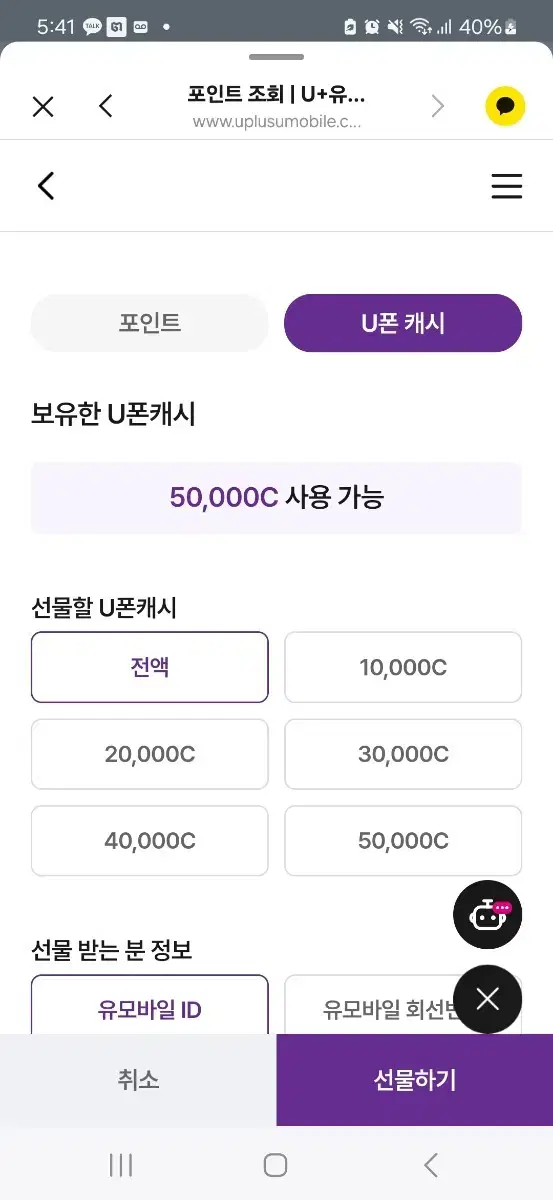Screen dimensions: 553x1200
Task: Go back in browser using top arrow
Action: pyautogui.click(x=106, y=106)
